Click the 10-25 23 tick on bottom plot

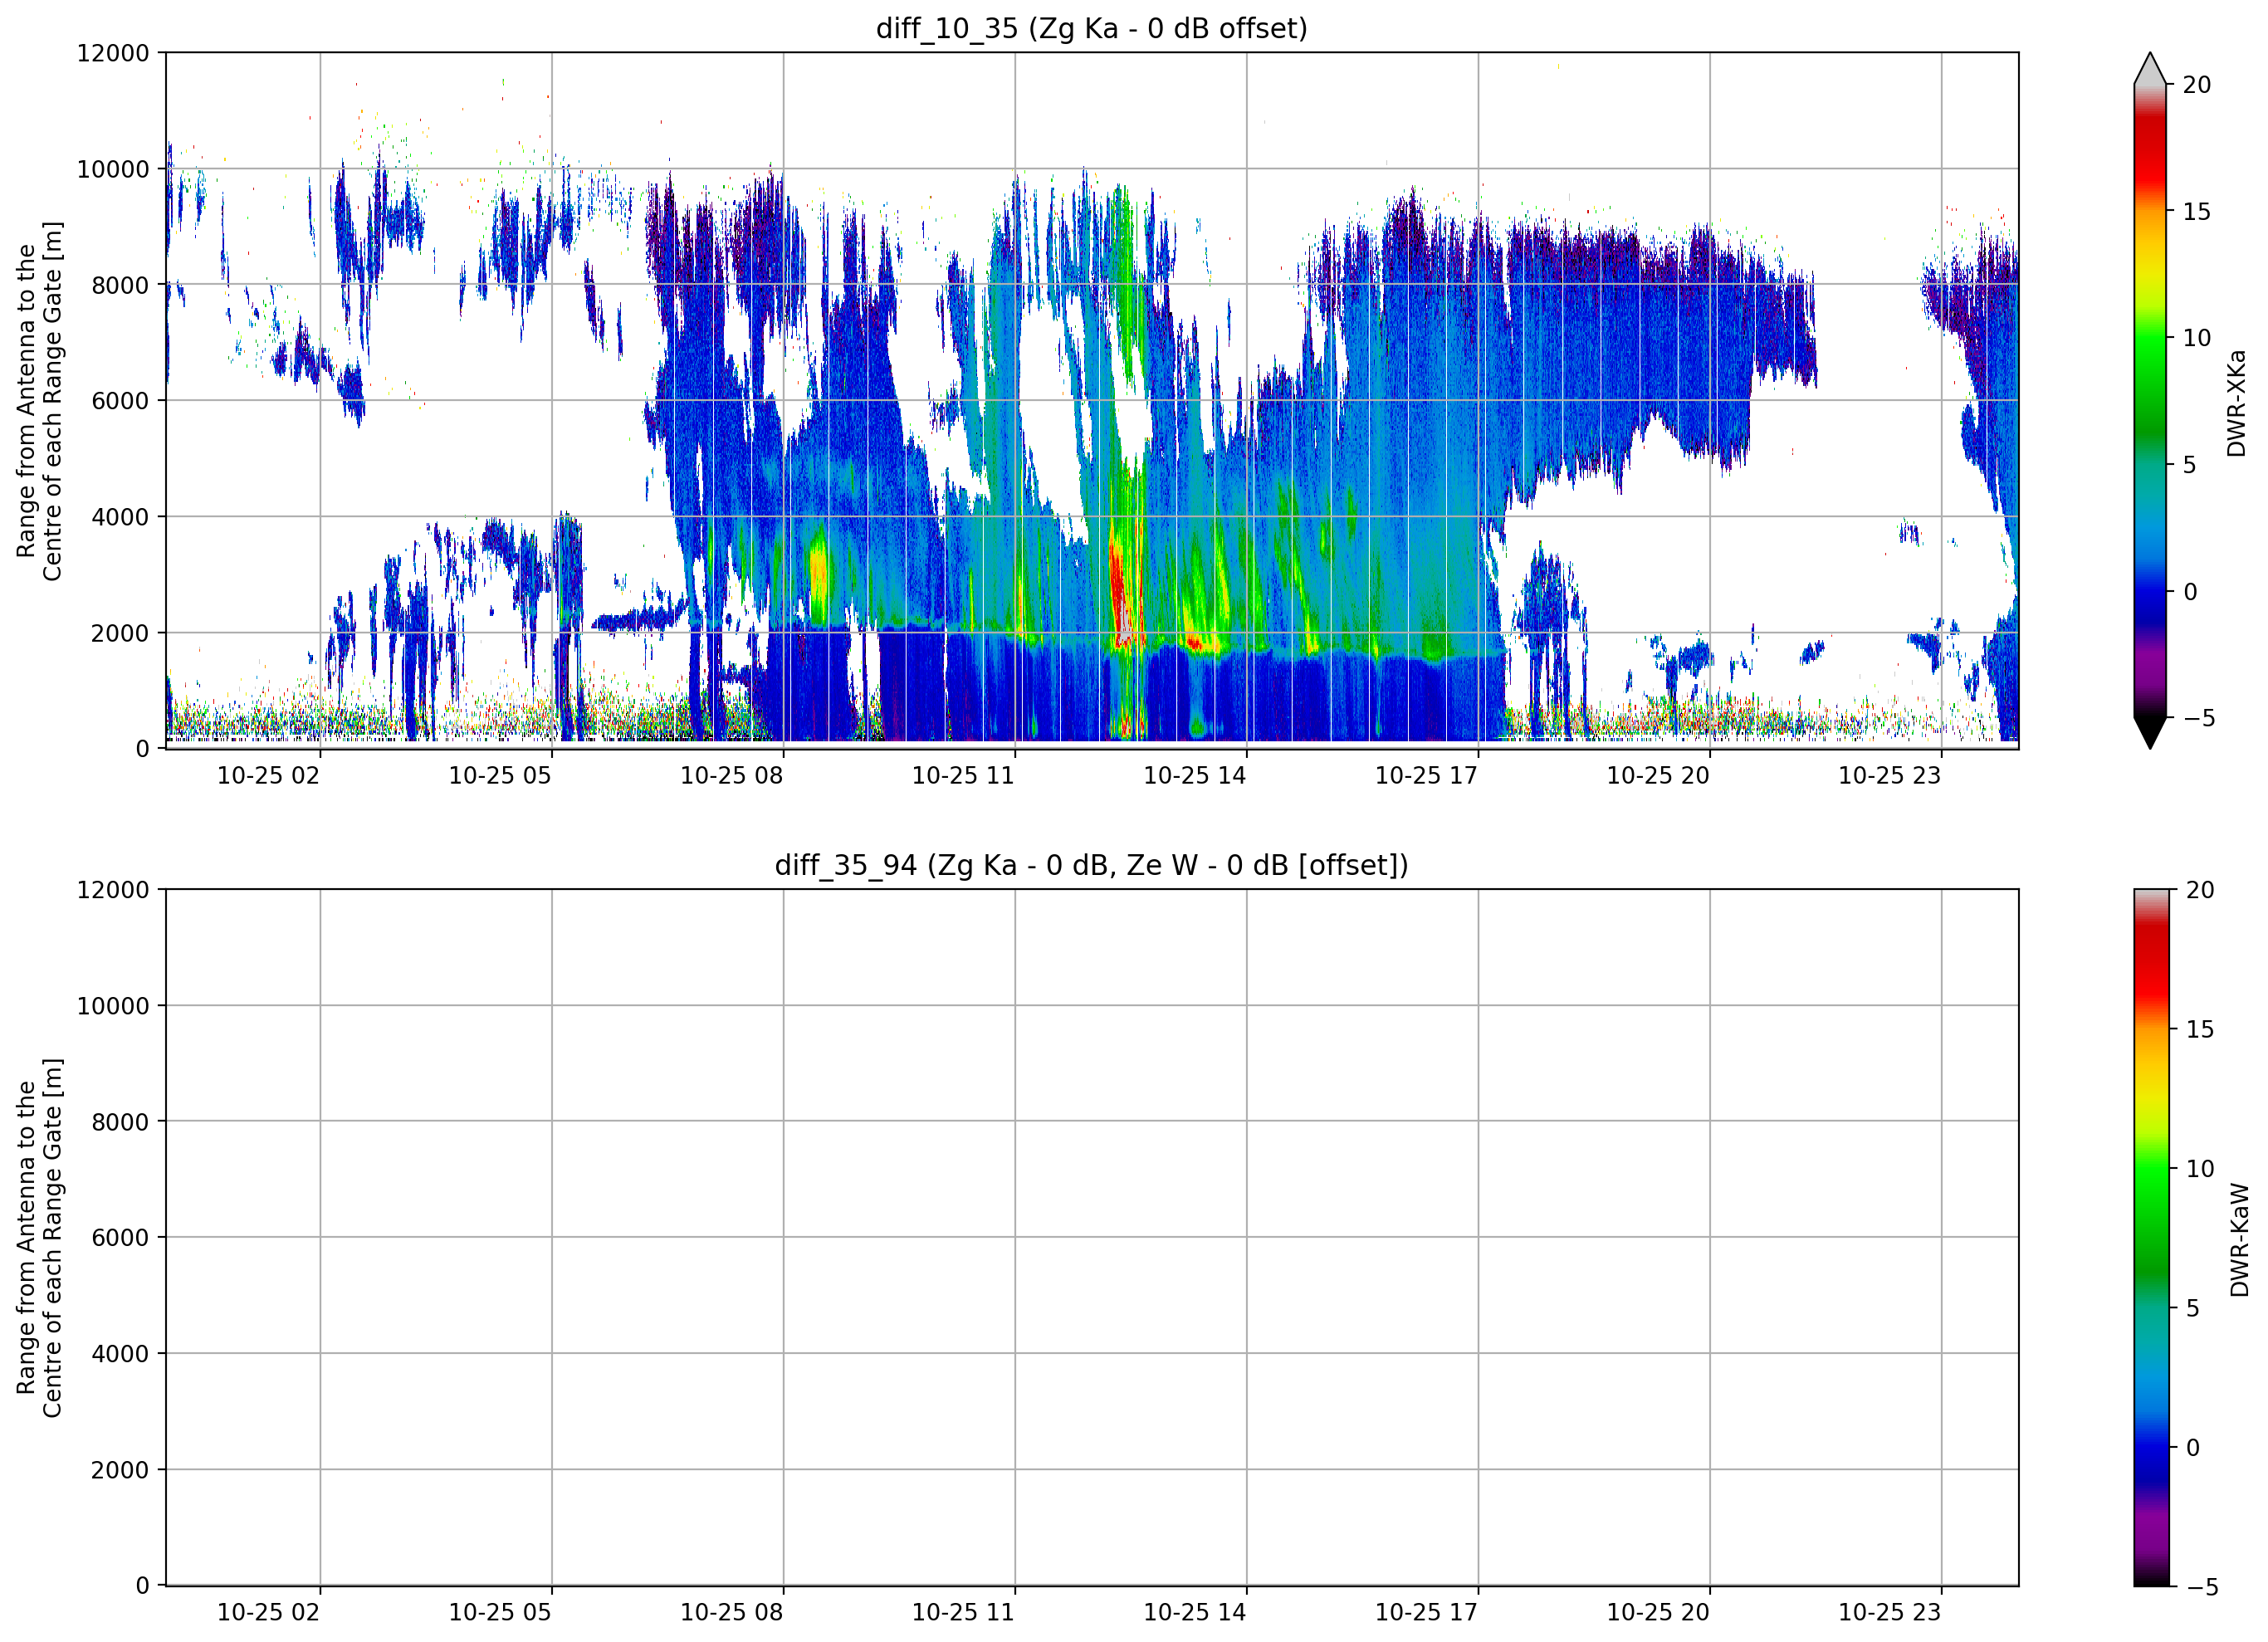pos(1889,1612)
